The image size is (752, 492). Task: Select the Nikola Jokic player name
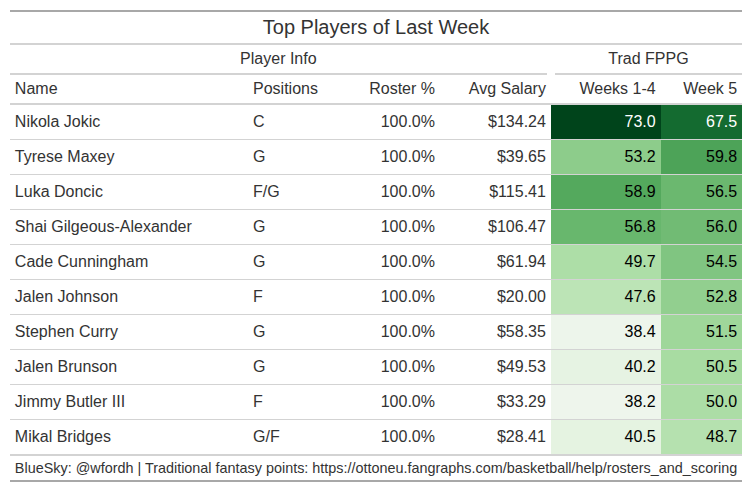tap(58, 122)
